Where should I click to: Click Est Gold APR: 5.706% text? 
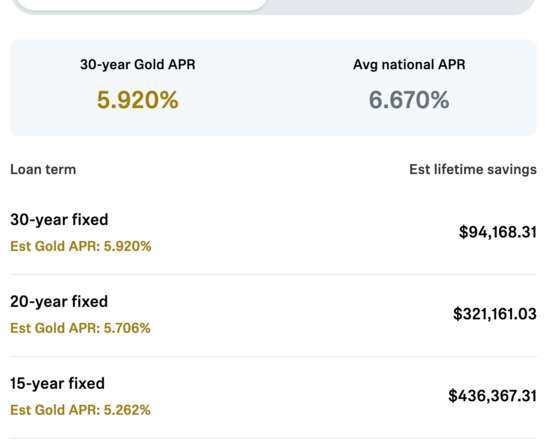click(x=80, y=328)
